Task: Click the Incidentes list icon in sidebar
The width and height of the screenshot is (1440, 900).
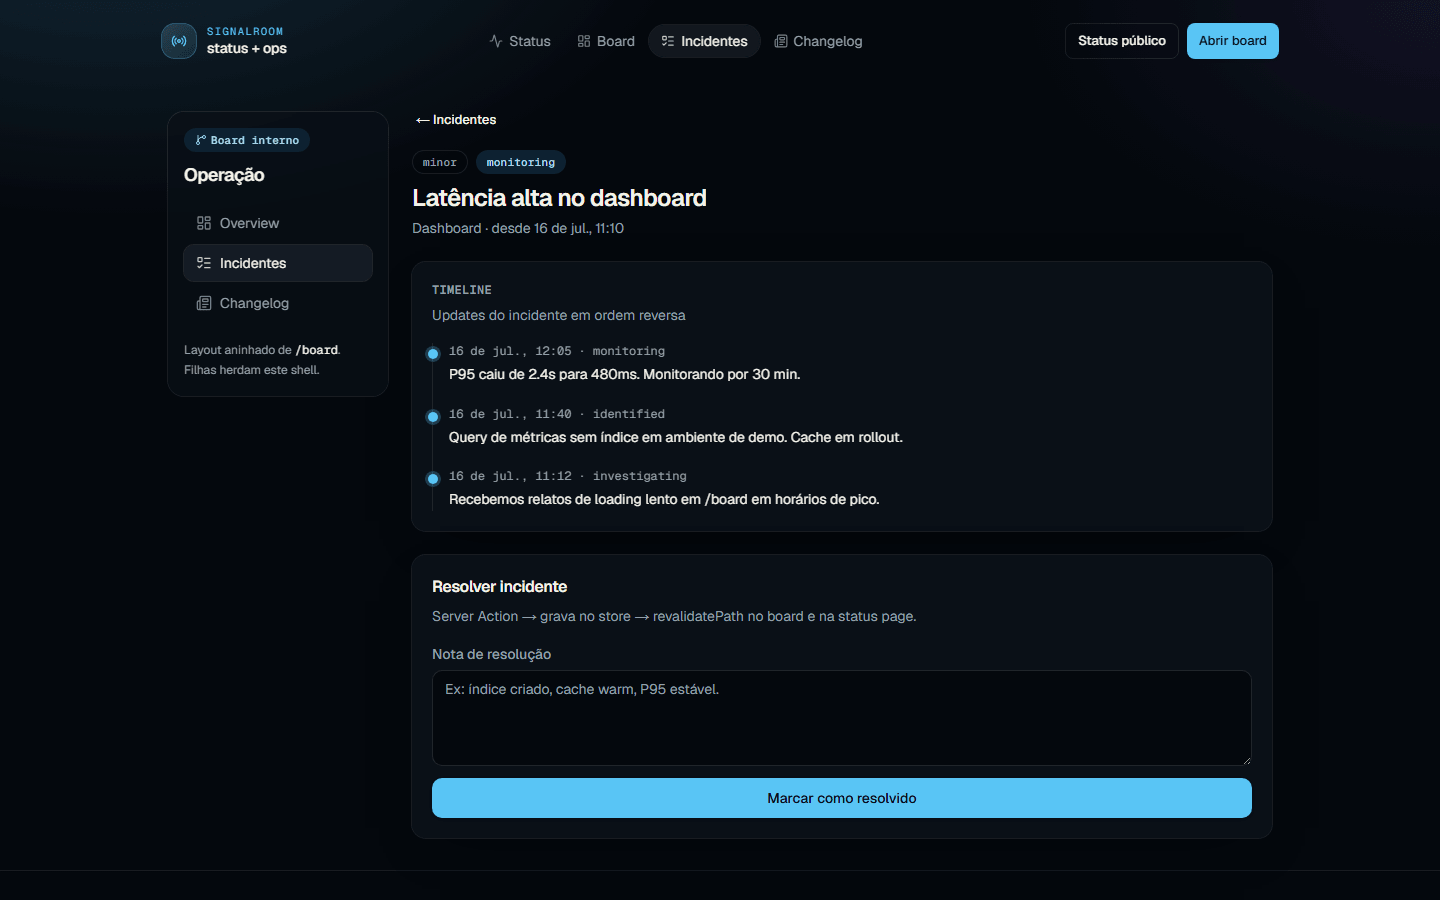Action: click(x=204, y=263)
